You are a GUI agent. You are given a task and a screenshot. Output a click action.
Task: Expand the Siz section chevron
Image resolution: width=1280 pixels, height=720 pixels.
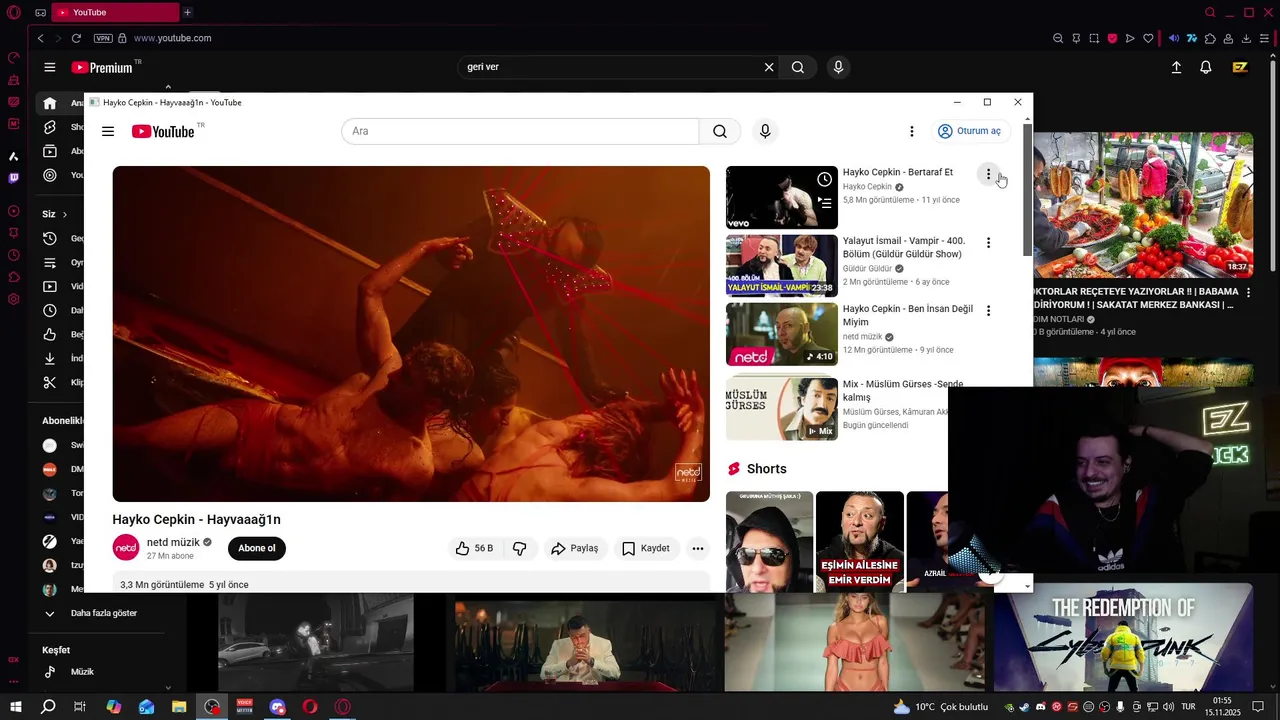point(65,214)
